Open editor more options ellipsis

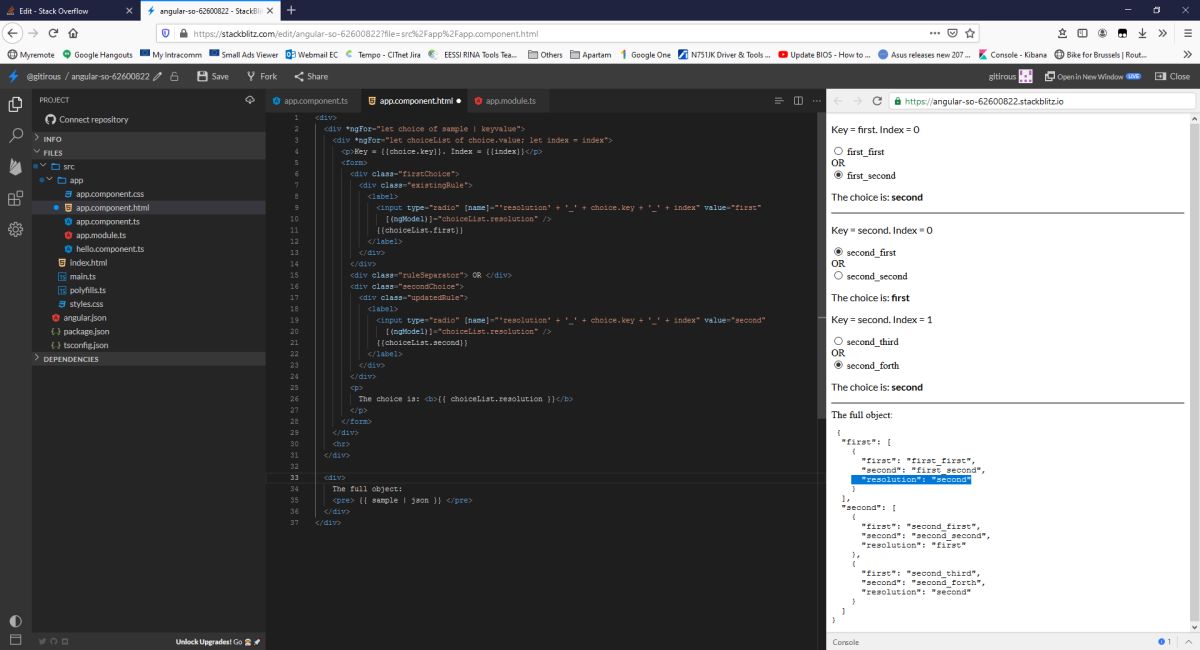[816, 100]
